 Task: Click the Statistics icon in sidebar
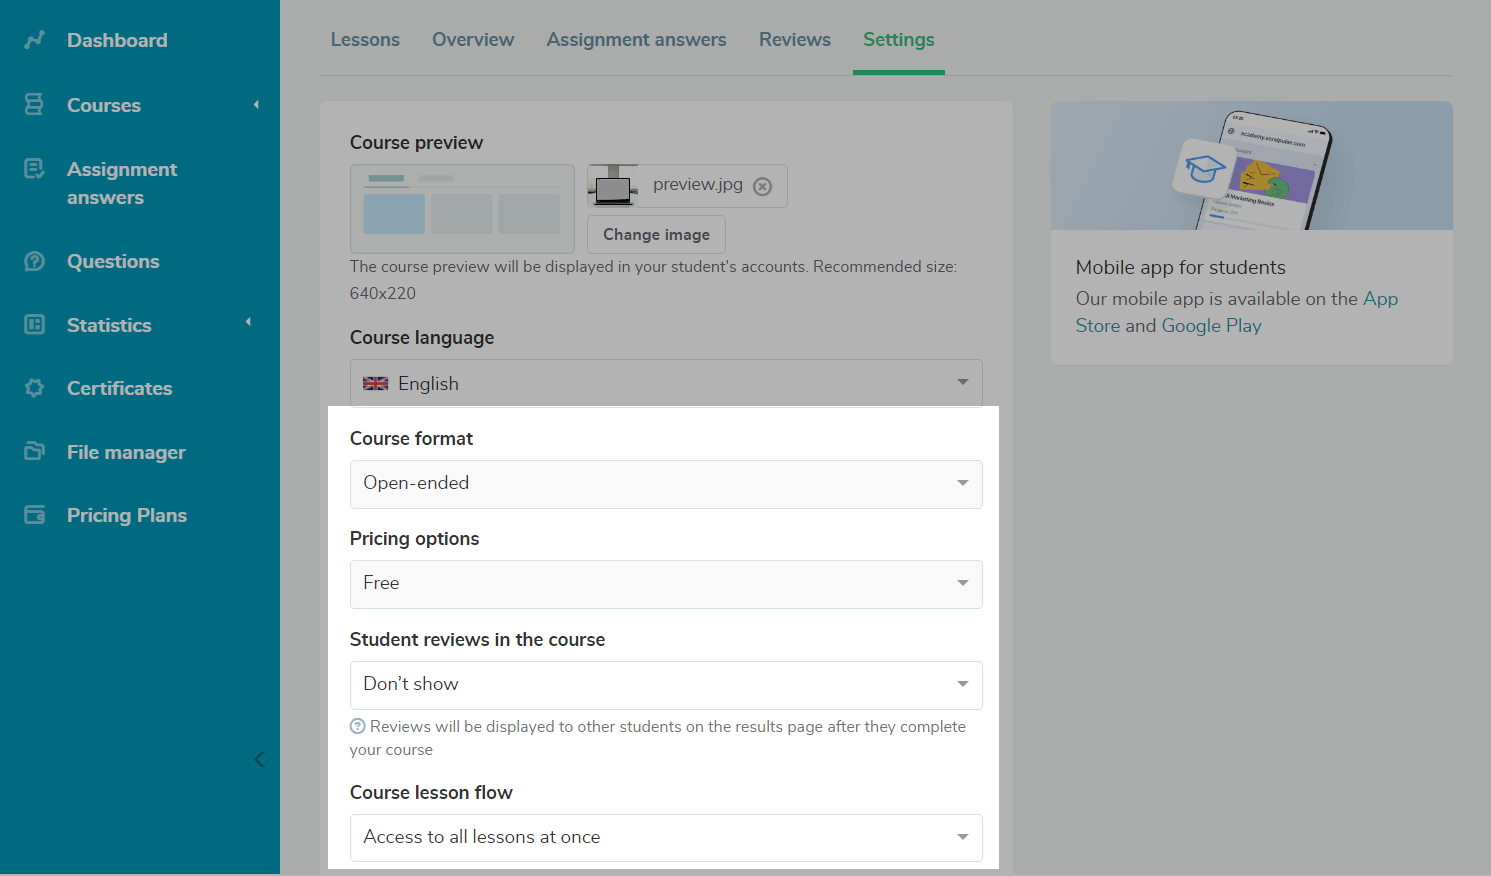[x=34, y=324]
